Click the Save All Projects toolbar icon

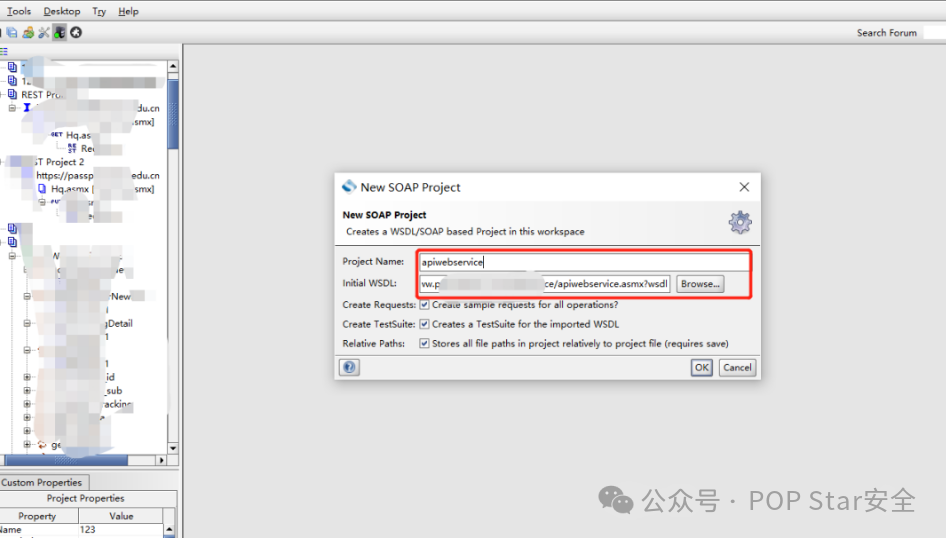12,33
